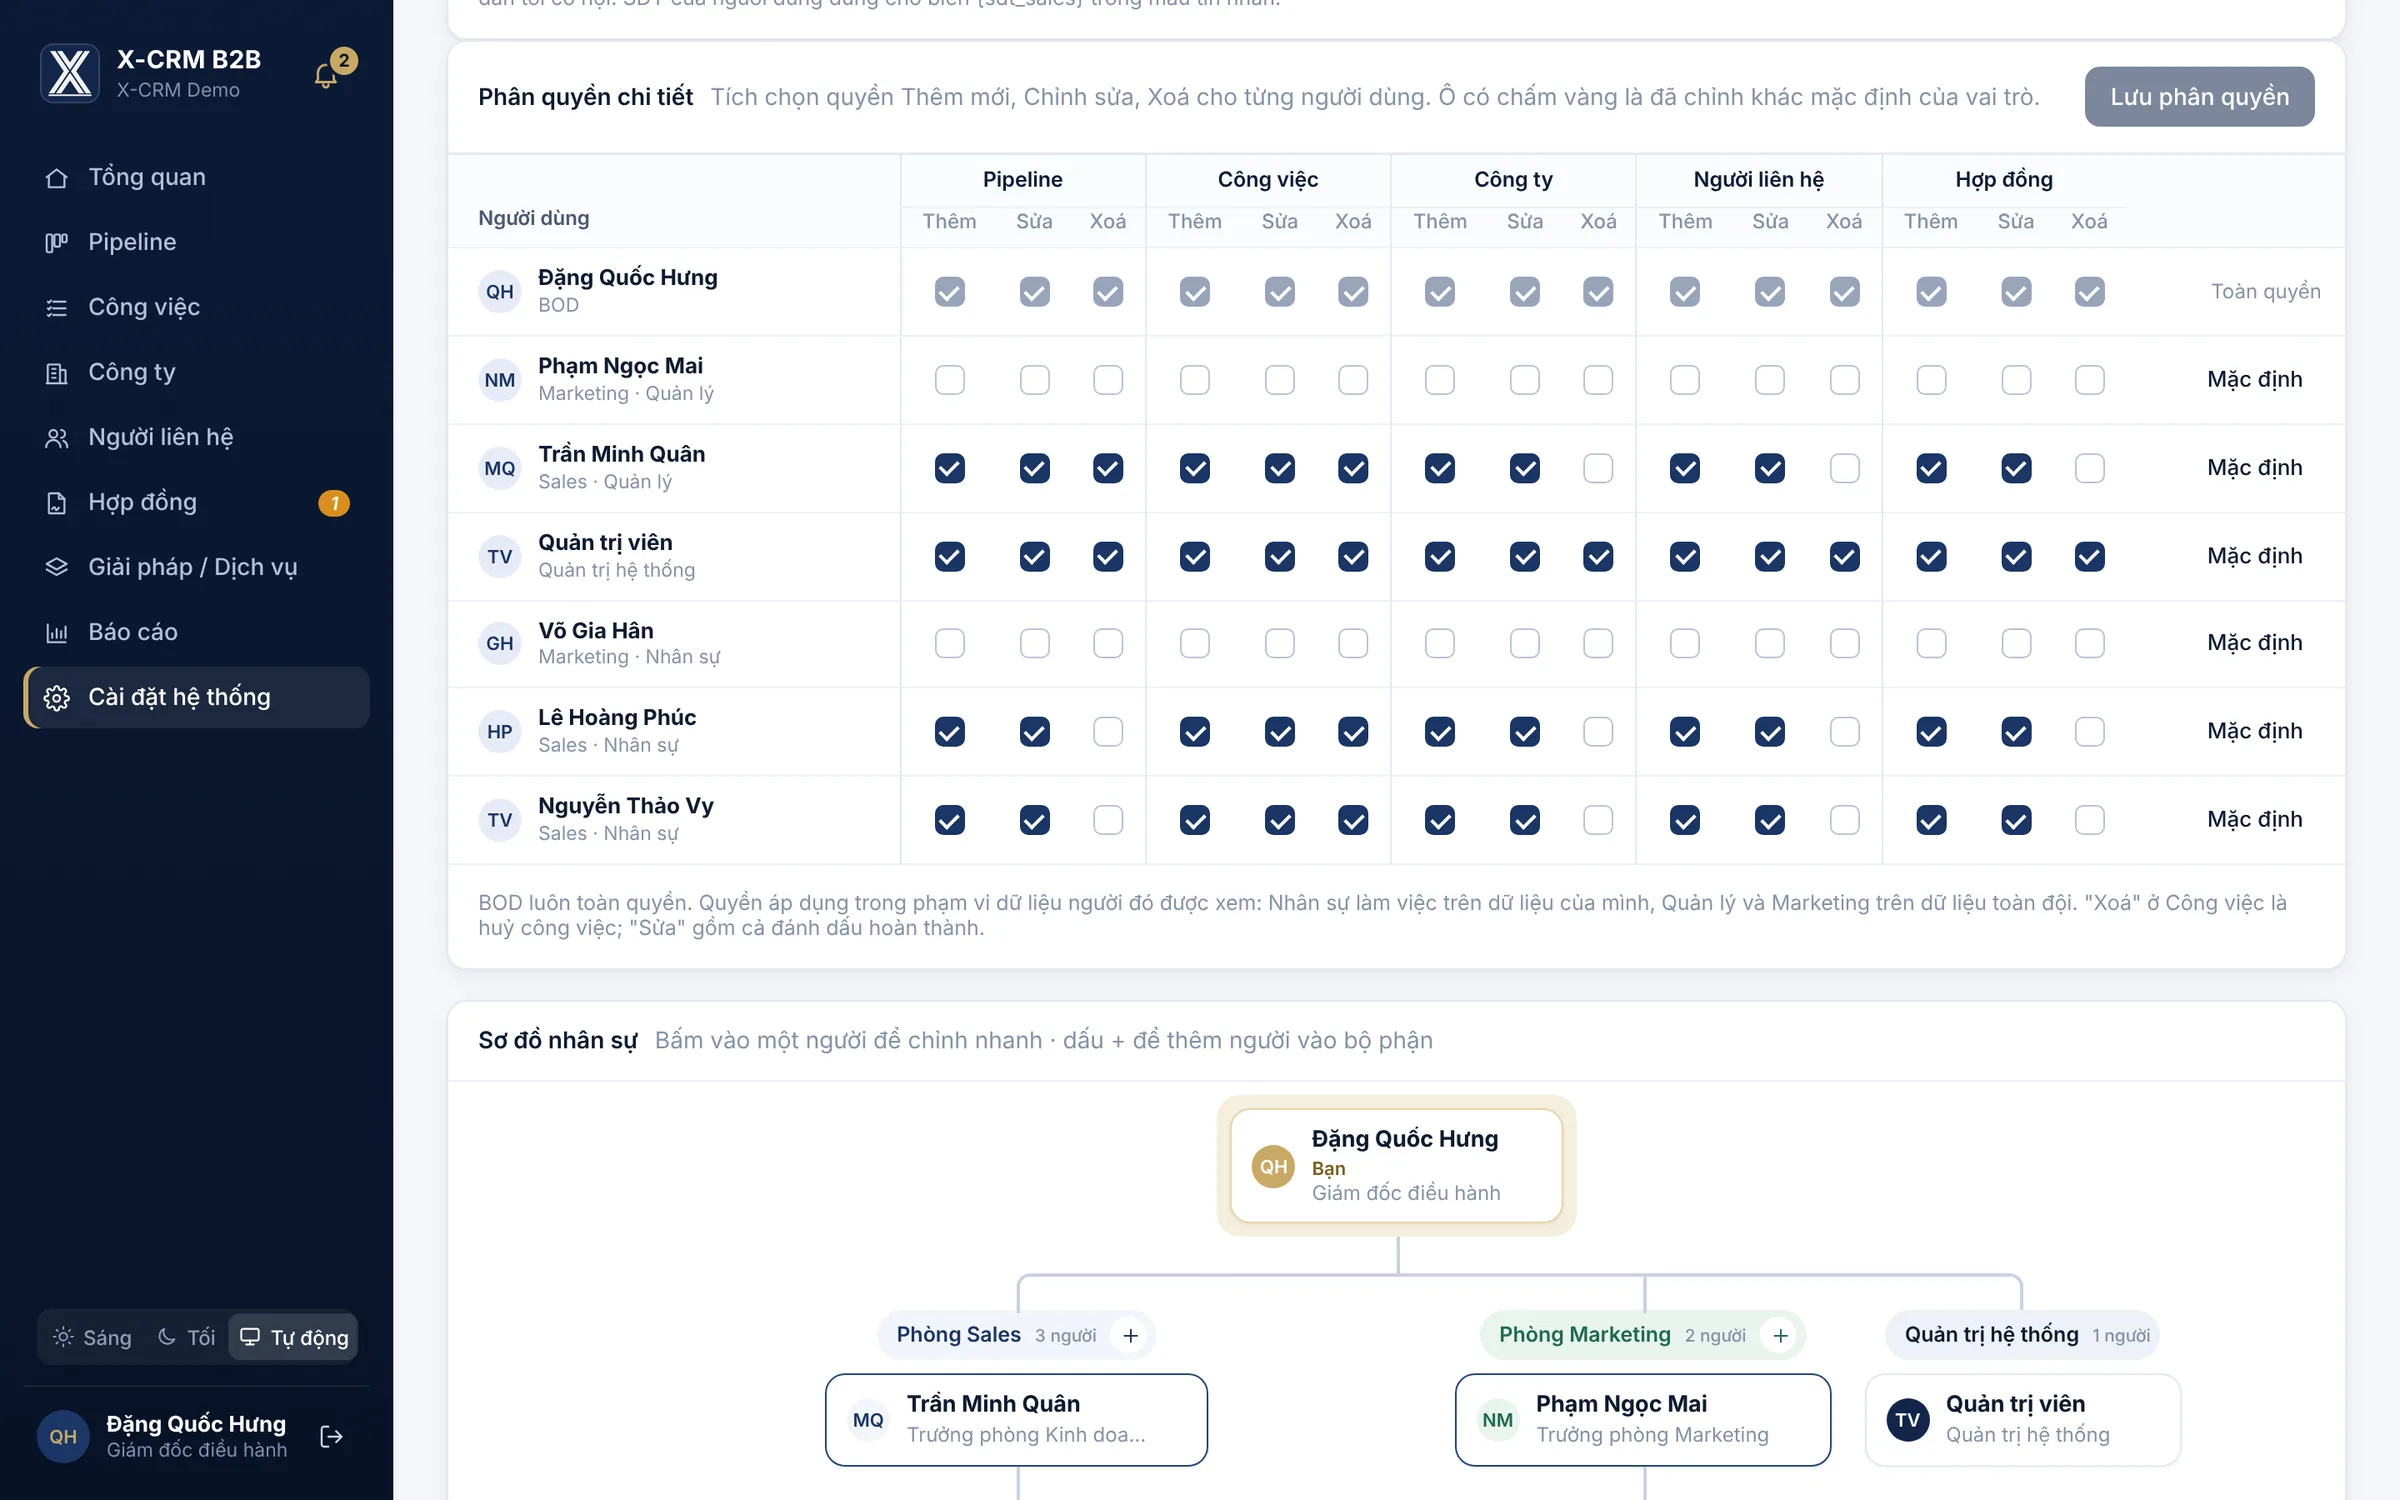Viewport: 2400px width, 1500px height.
Task: Select Sáng light theme option
Action: [92, 1337]
